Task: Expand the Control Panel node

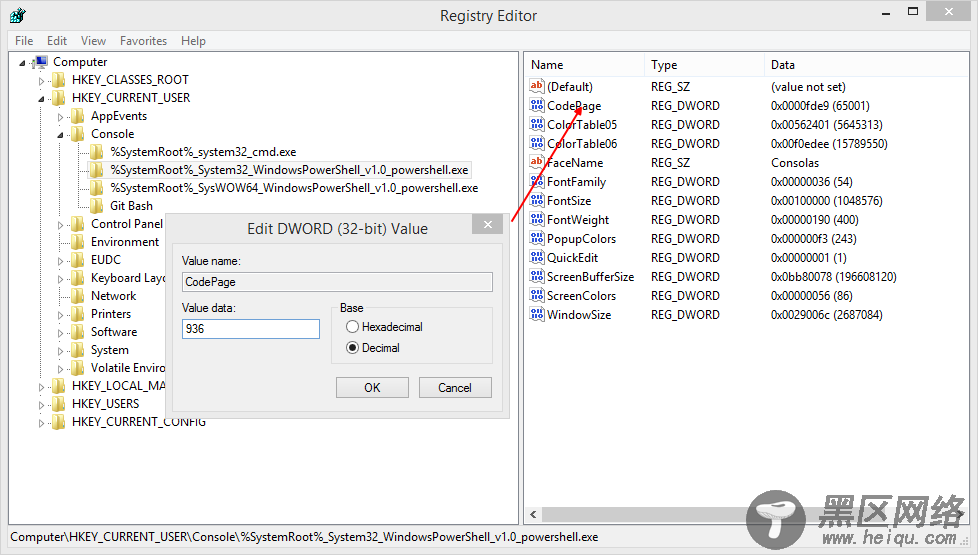Action: tap(60, 225)
